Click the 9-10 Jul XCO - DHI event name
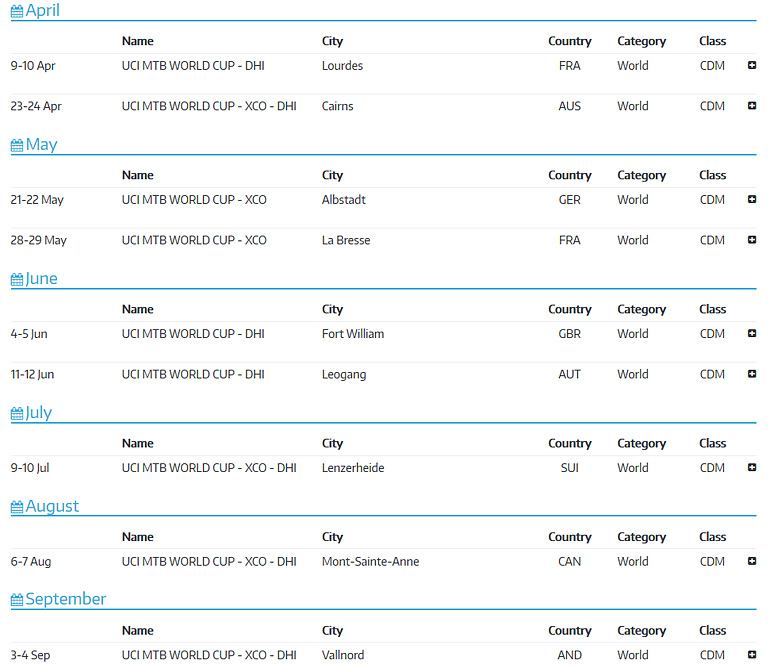Viewport: 770px width, 668px height. [209, 468]
